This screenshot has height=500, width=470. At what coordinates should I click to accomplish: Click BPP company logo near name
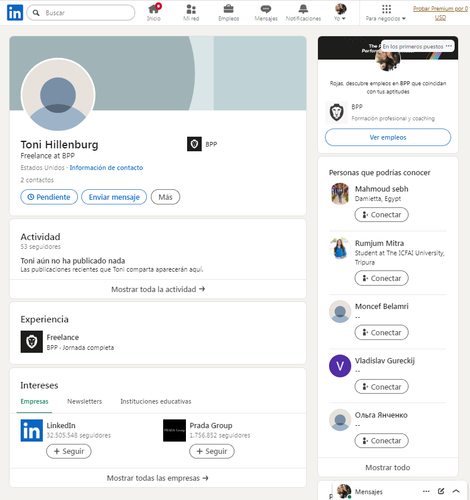click(194, 144)
